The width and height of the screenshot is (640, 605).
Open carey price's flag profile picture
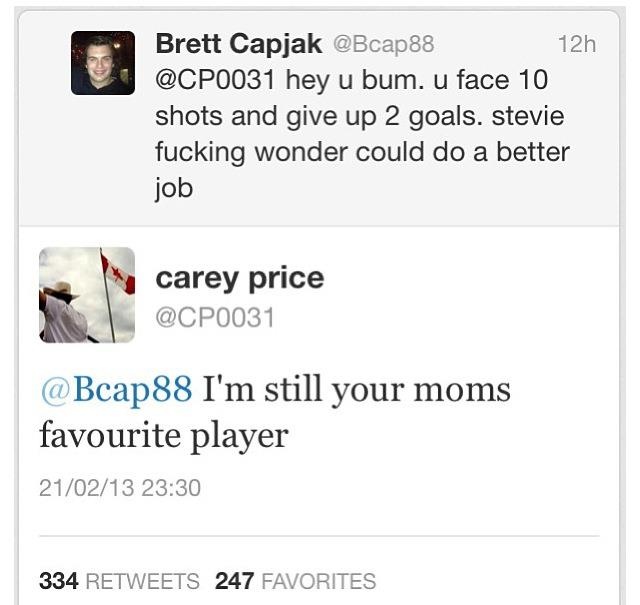click(87, 295)
